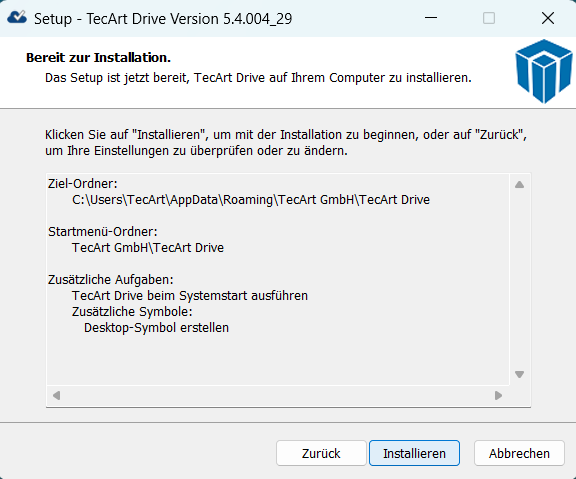The image size is (576, 479).
Task: Click the 'Zusätzliche Aufgaben:' heading
Action: click(111, 280)
